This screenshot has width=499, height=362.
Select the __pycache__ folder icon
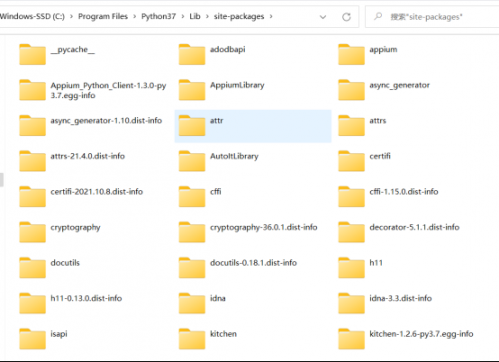point(32,54)
